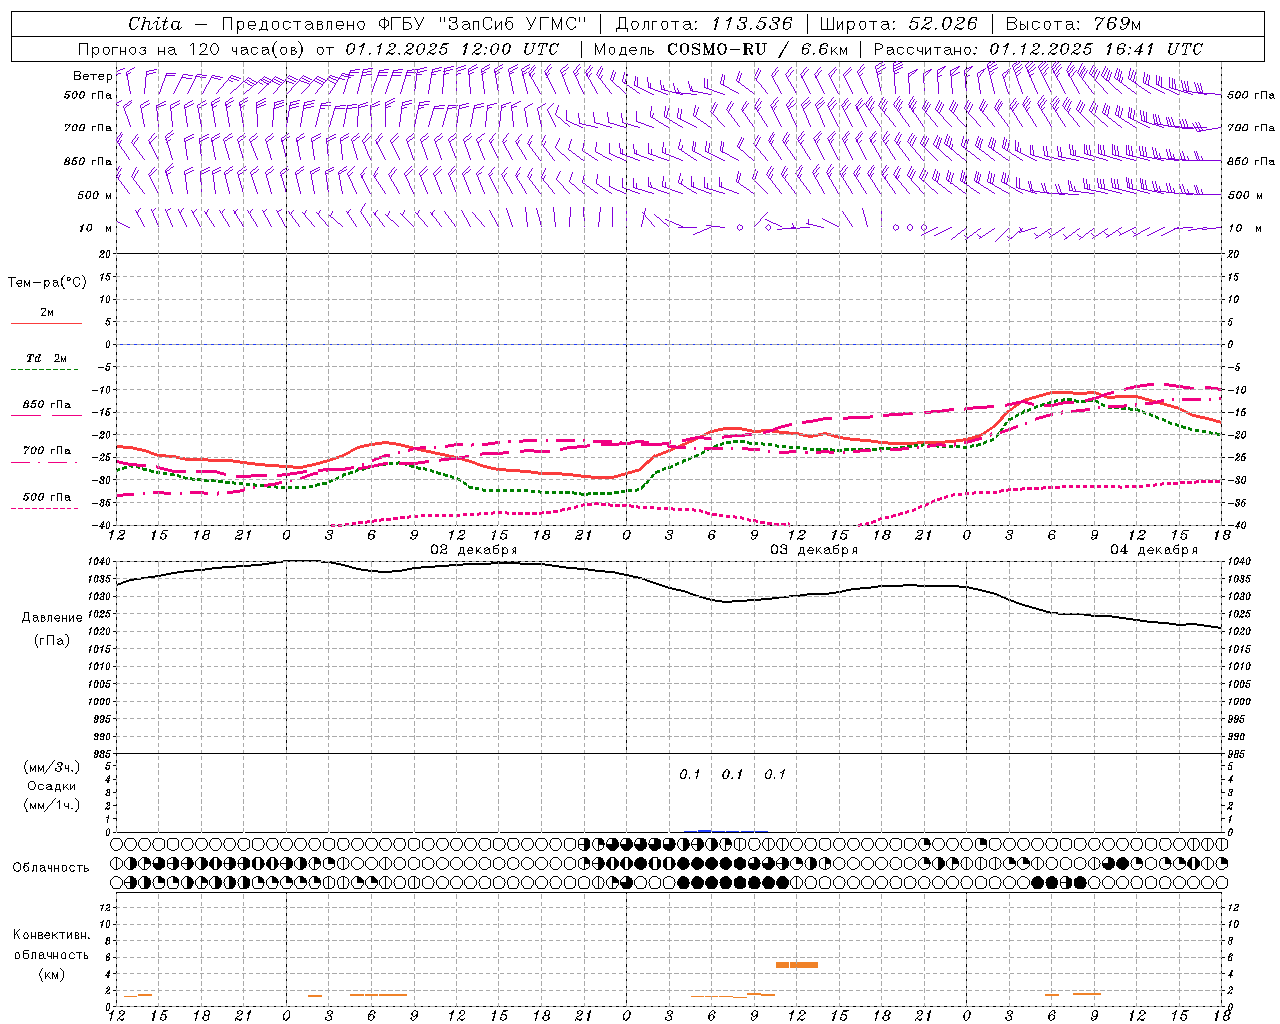
Task: Click the Прогноз на 120 часа(ов) text
Action: (x=193, y=49)
